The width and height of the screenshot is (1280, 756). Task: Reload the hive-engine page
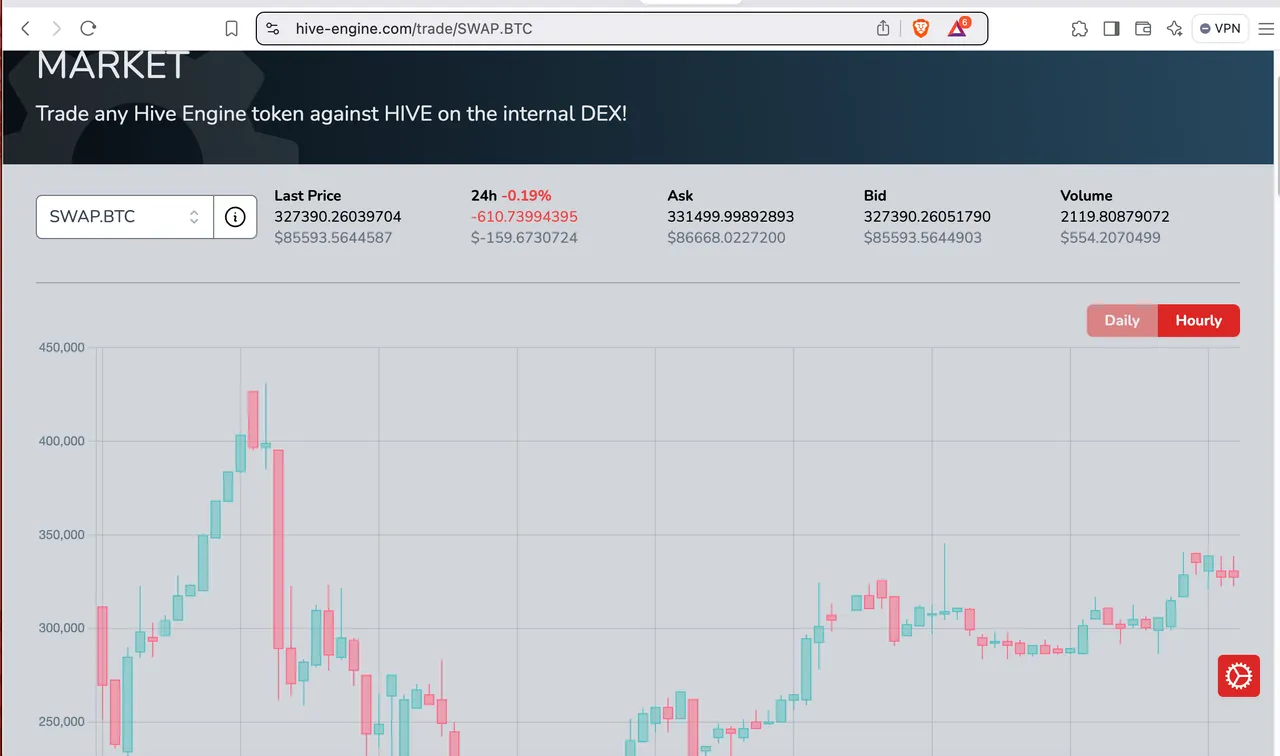(x=88, y=29)
